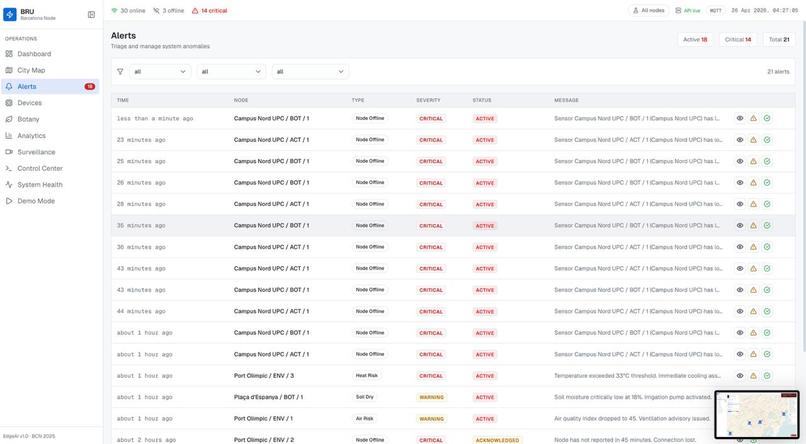Click CRITICAL badge on 35 minutes ago row

431,226
